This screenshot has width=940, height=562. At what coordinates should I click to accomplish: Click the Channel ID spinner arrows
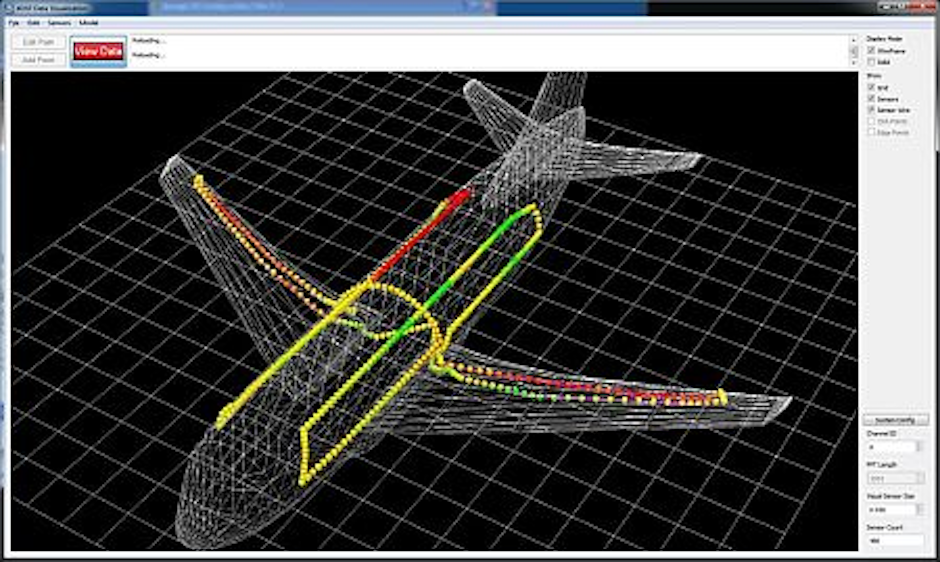919,447
